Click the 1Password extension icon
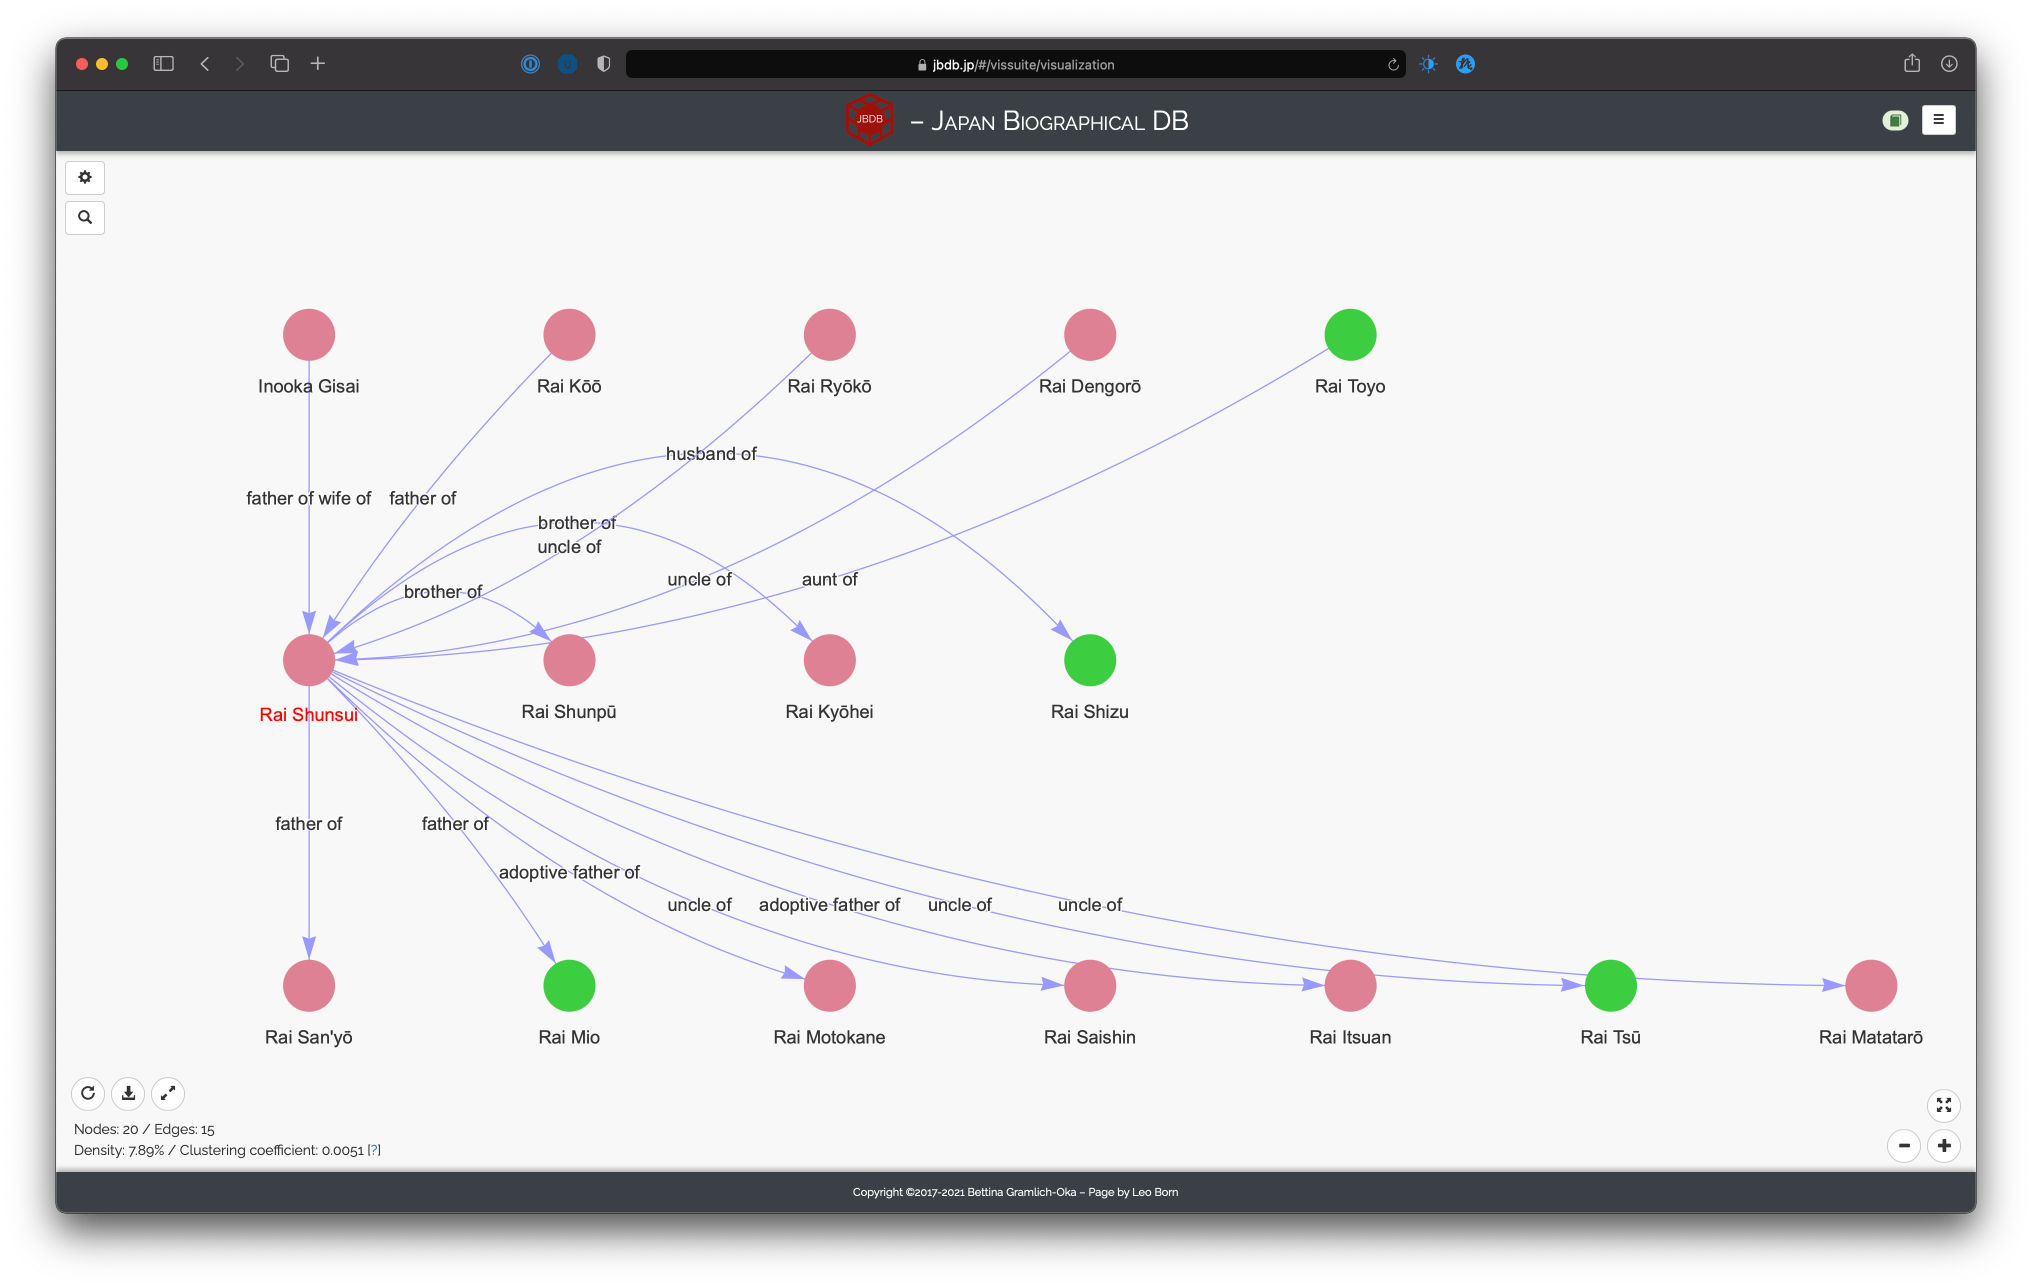The width and height of the screenshot is (2032, 1287). [x=530, y=64]
